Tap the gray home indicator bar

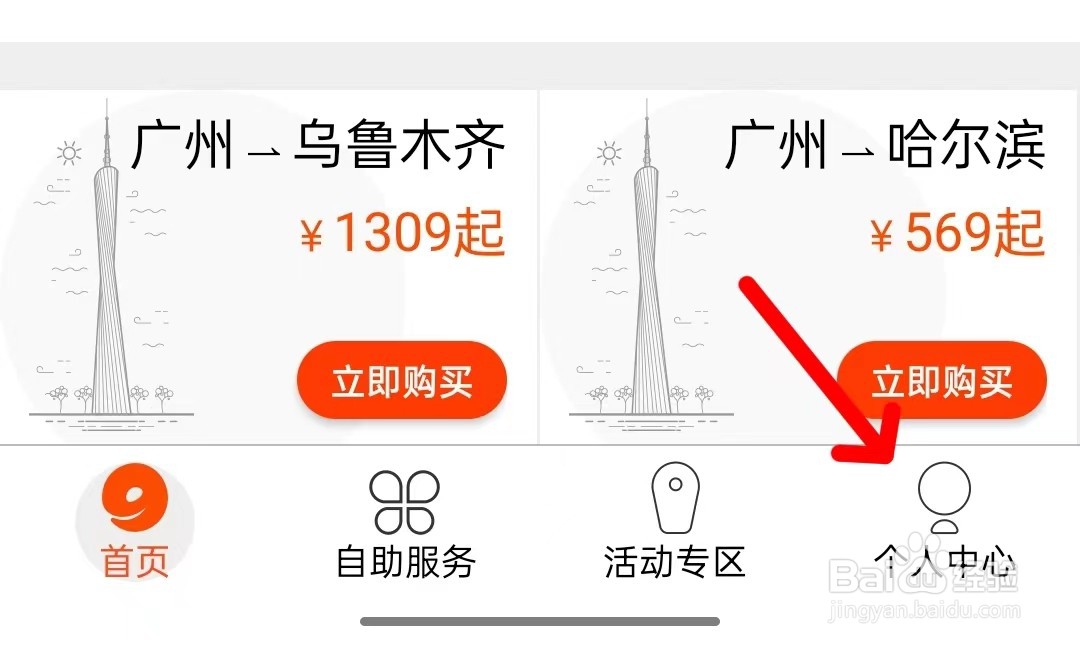point(540,622)
